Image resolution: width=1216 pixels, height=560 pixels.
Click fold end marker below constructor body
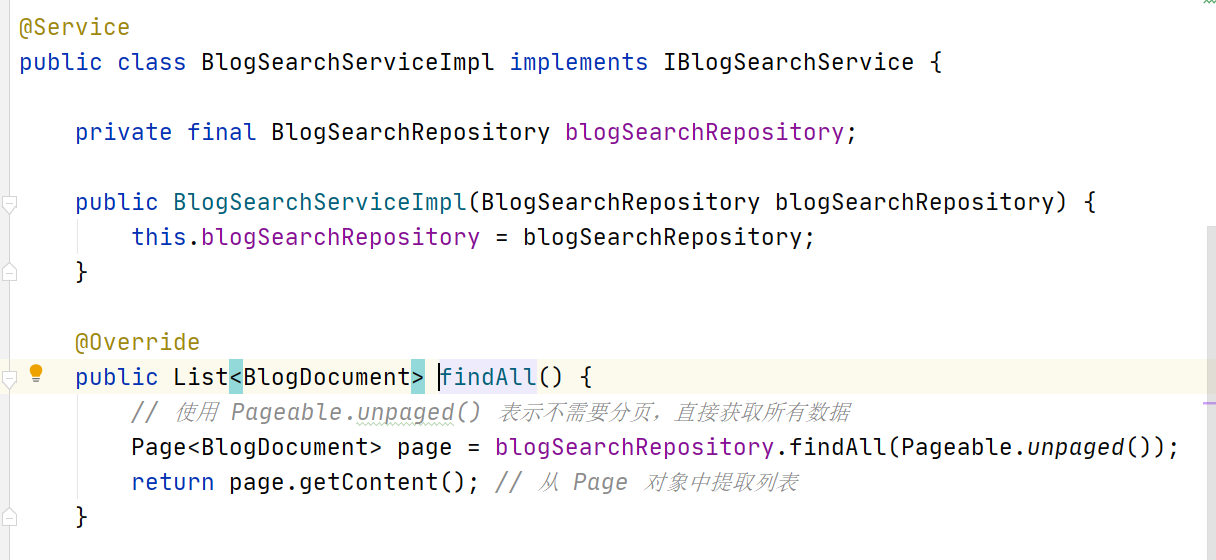pyautogui.click(x=9, y=271)
